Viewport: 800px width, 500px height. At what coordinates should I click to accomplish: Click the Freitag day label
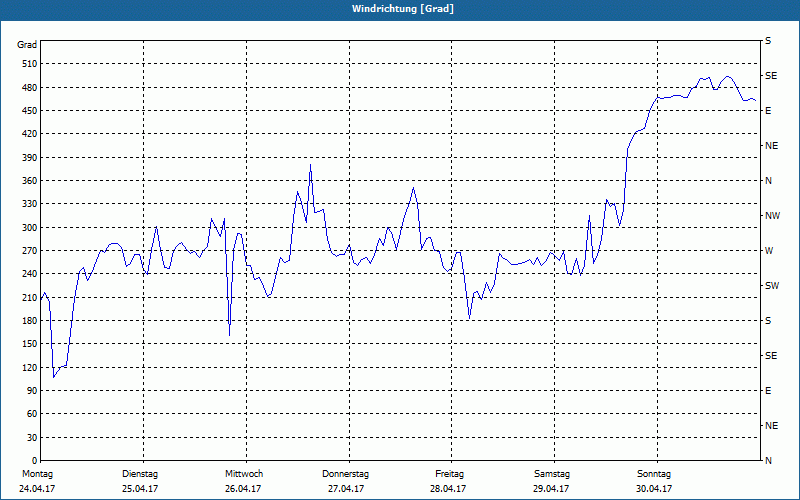point(449,474)
